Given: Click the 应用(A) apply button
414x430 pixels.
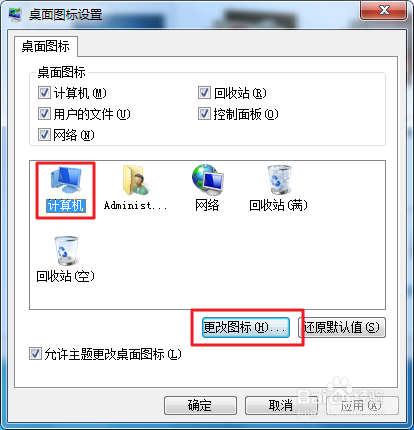Looking at the screenshot, I should coord(362,405).
